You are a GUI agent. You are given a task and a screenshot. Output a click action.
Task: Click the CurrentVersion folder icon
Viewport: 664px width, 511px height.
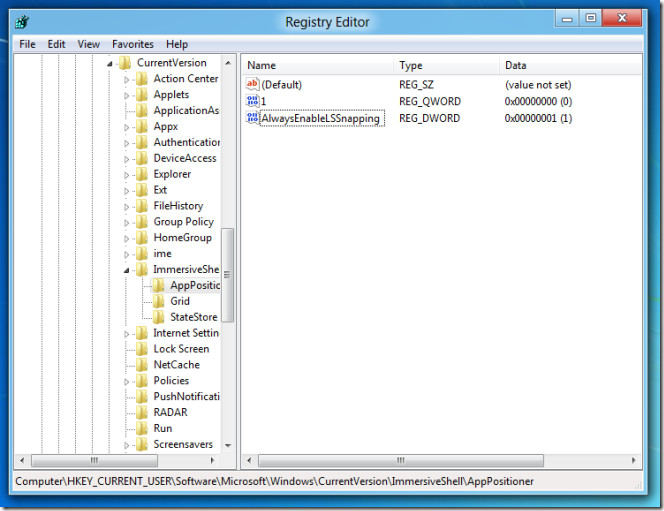125,63
